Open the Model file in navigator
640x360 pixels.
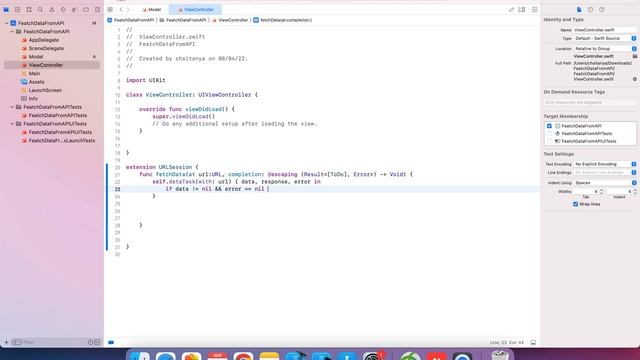(x=36, y=57)
